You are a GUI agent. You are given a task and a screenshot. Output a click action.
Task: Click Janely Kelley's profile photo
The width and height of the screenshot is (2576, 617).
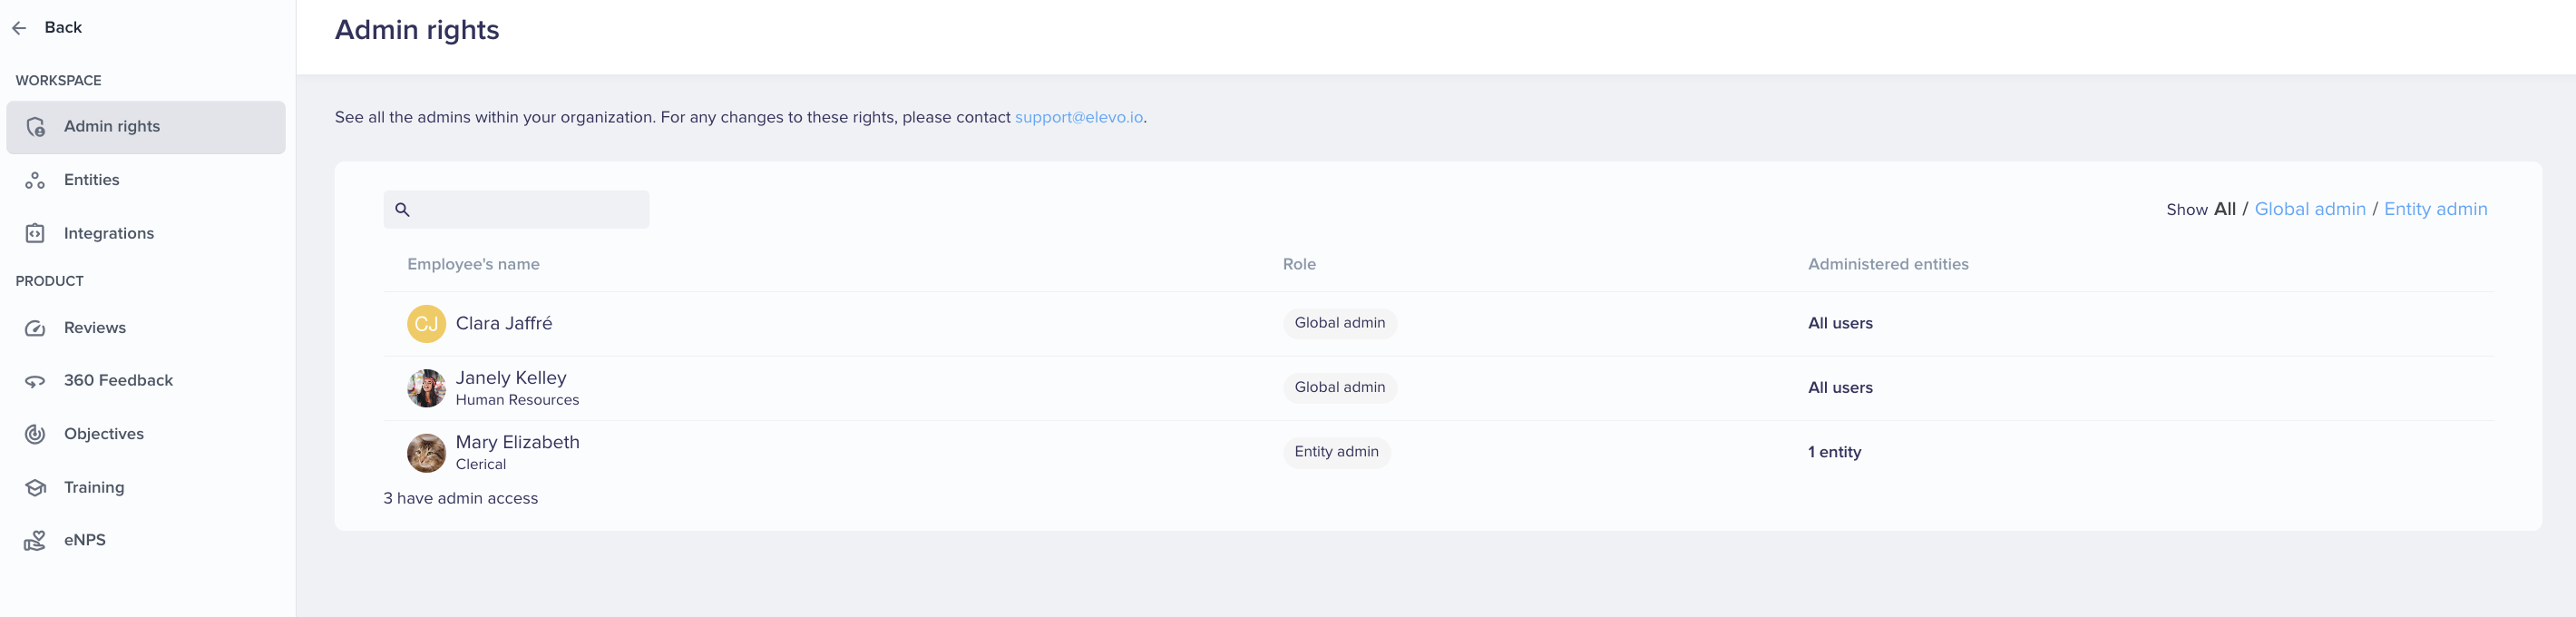426,388
